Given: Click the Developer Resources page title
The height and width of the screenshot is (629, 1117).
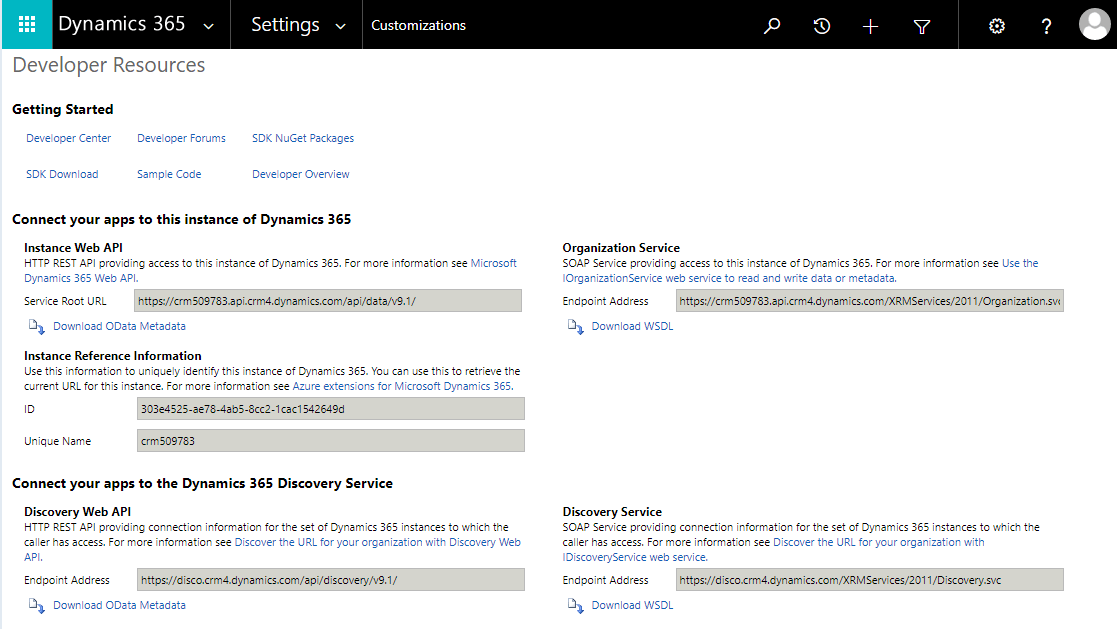Looking at the screenshot, I should 109,65.
